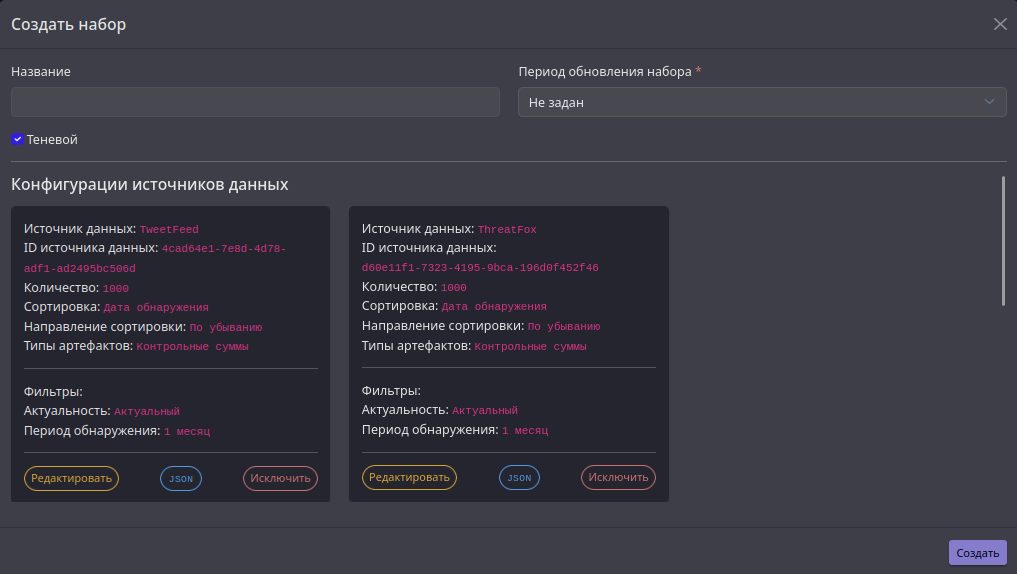The height and width of the screenshot is (574, 1017).
Task: Click the vertical scrollbar of the configurations list
Action: click(x=1003, y=240)
